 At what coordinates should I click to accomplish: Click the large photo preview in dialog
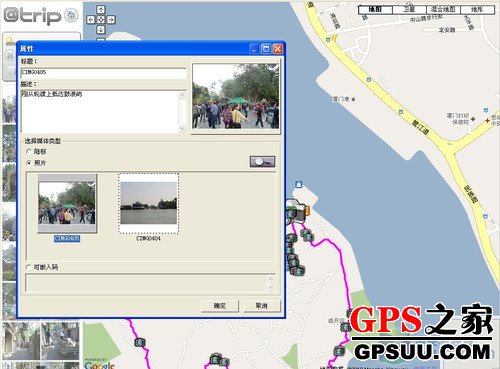coord(236,96)
